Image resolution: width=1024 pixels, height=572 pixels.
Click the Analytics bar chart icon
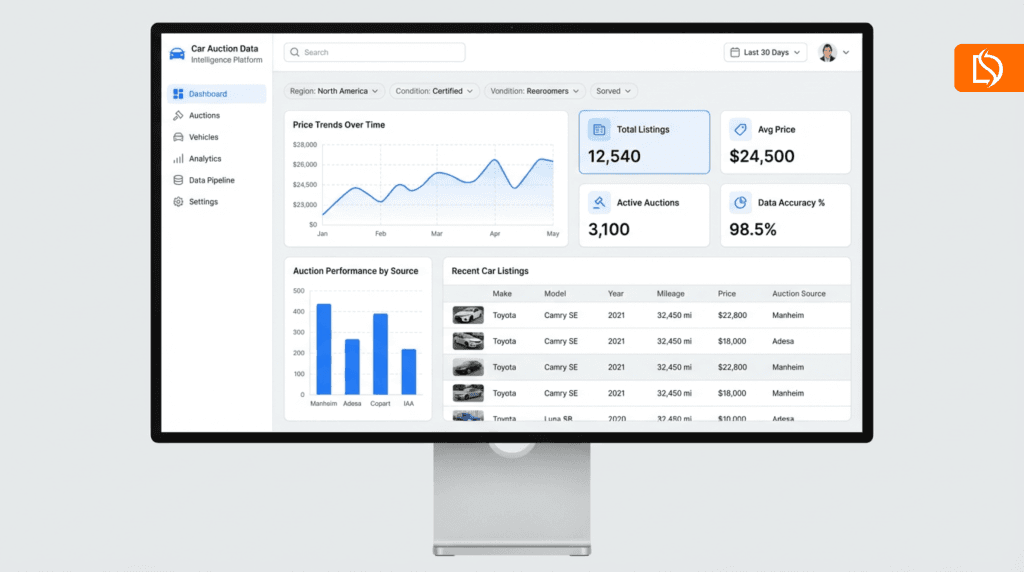click(178, 159)
